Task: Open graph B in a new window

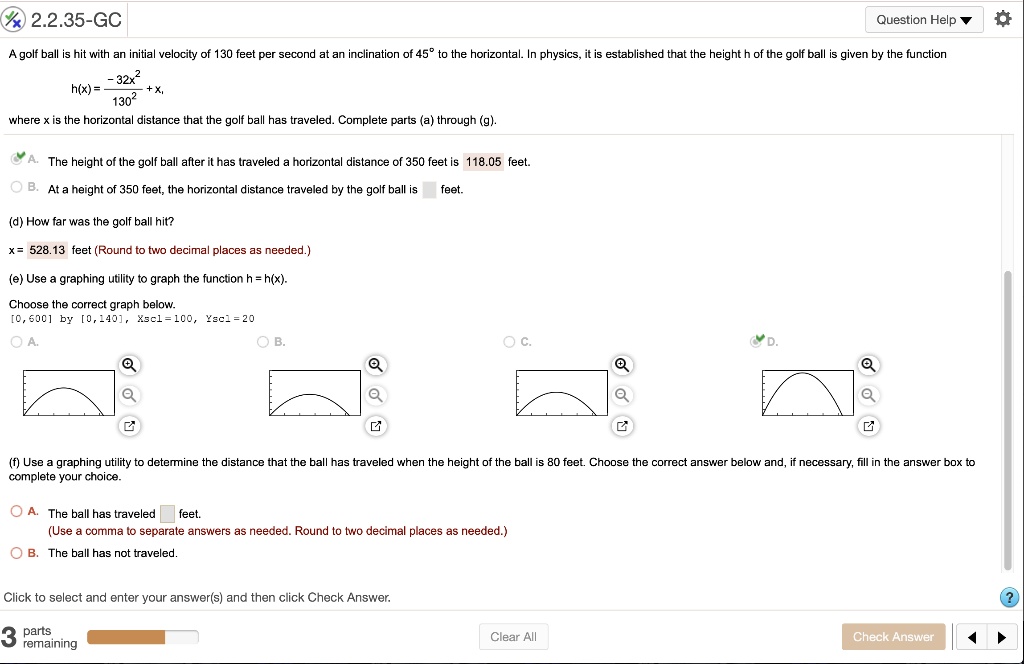Action: point(375,427)
